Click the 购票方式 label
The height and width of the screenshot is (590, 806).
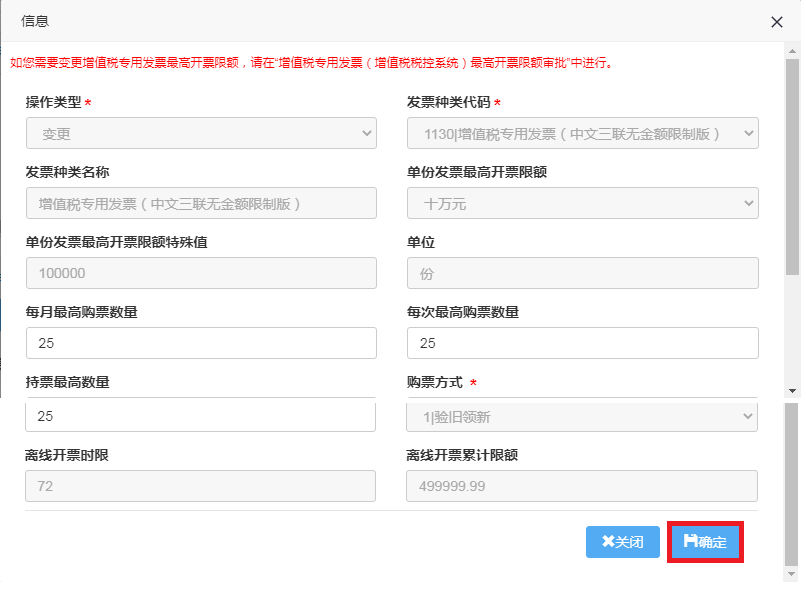435,382
